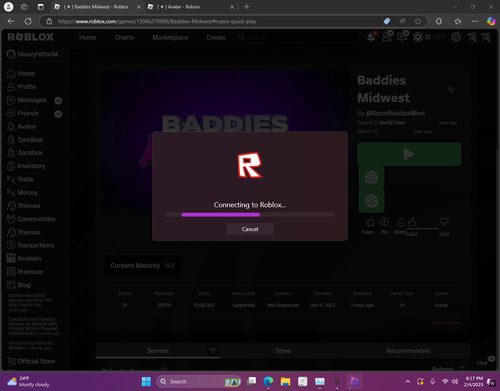Open Avatar in the left sidebar
500x391 pixels.
22,127
